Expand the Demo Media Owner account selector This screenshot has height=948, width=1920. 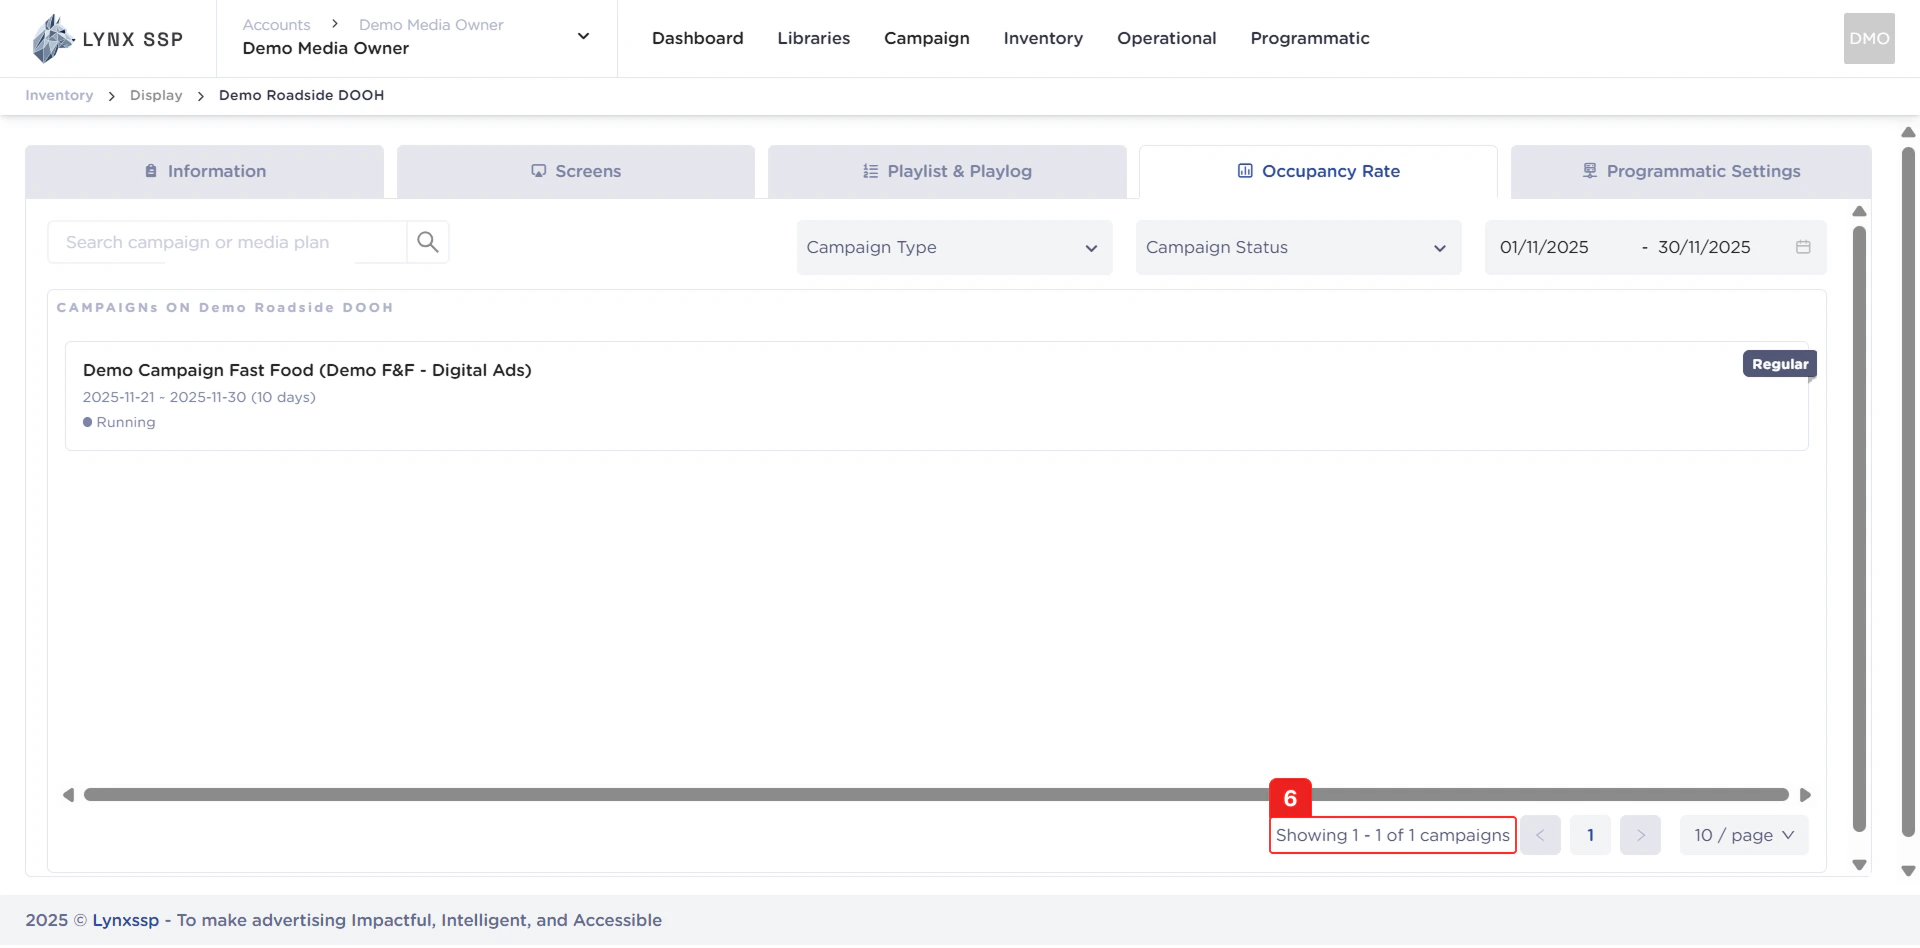tap(583, 37)
